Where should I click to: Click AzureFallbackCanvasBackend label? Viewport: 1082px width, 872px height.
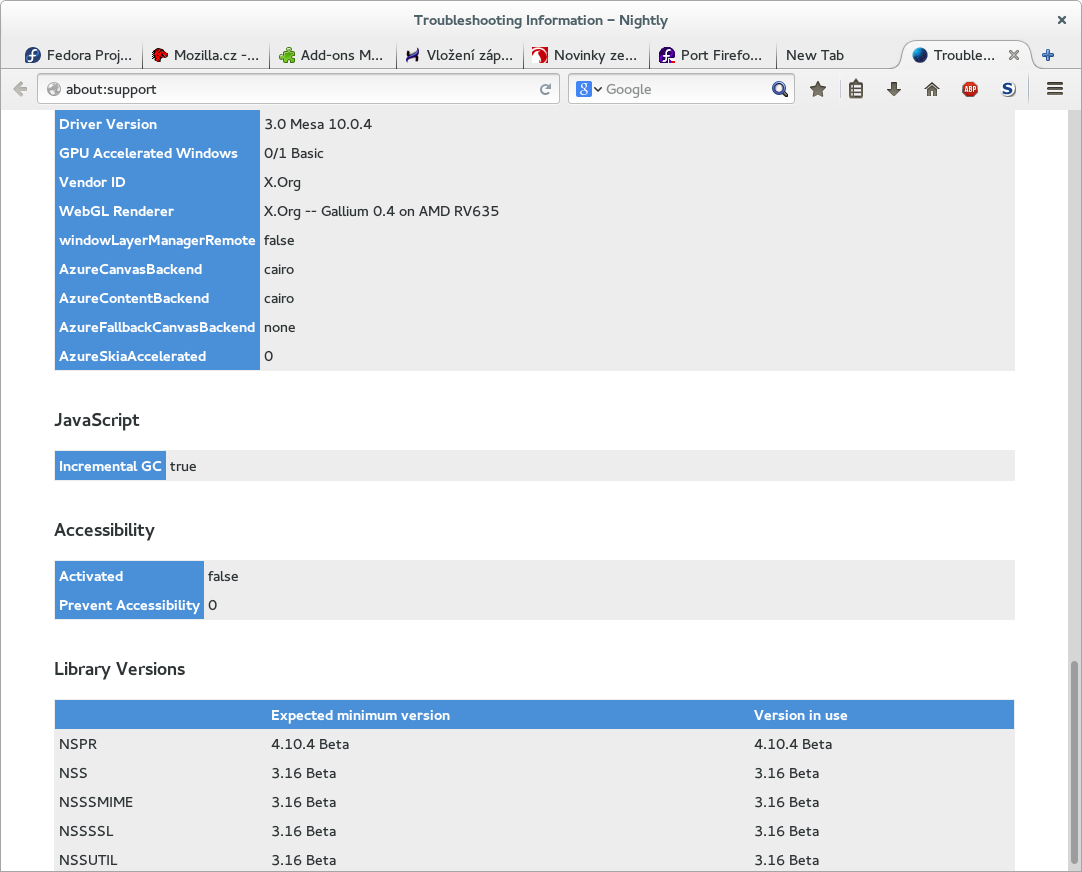(x=157, y=327)
